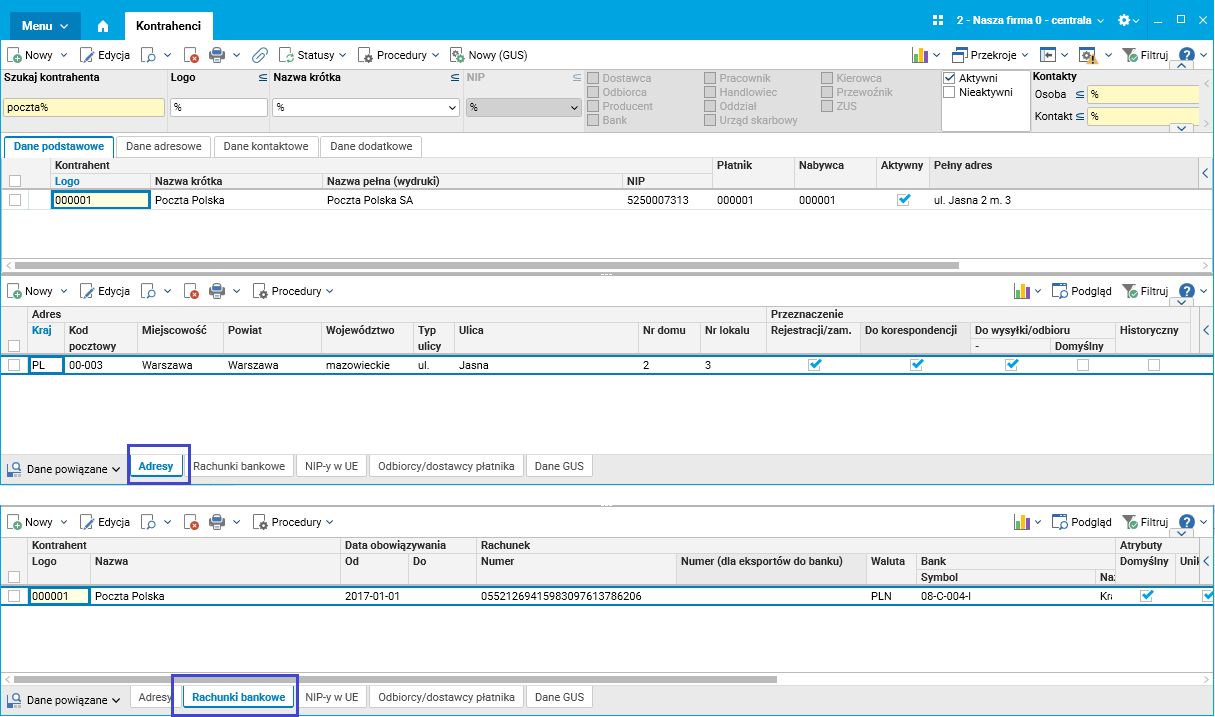Switch to the Dane kontaktowe tab
Image resolution: width=1215 pixels, height=717 pixels.
(266, 146)
